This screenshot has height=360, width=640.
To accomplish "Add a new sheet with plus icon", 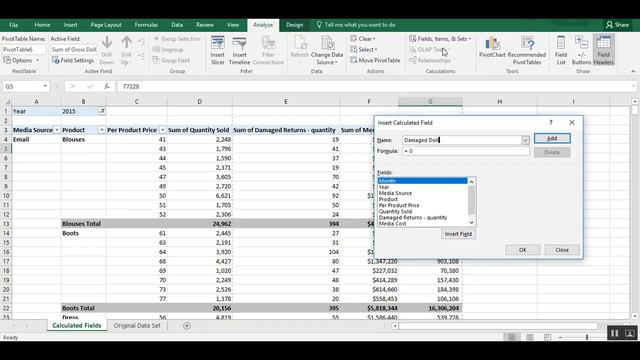I will tap(187, 326).
